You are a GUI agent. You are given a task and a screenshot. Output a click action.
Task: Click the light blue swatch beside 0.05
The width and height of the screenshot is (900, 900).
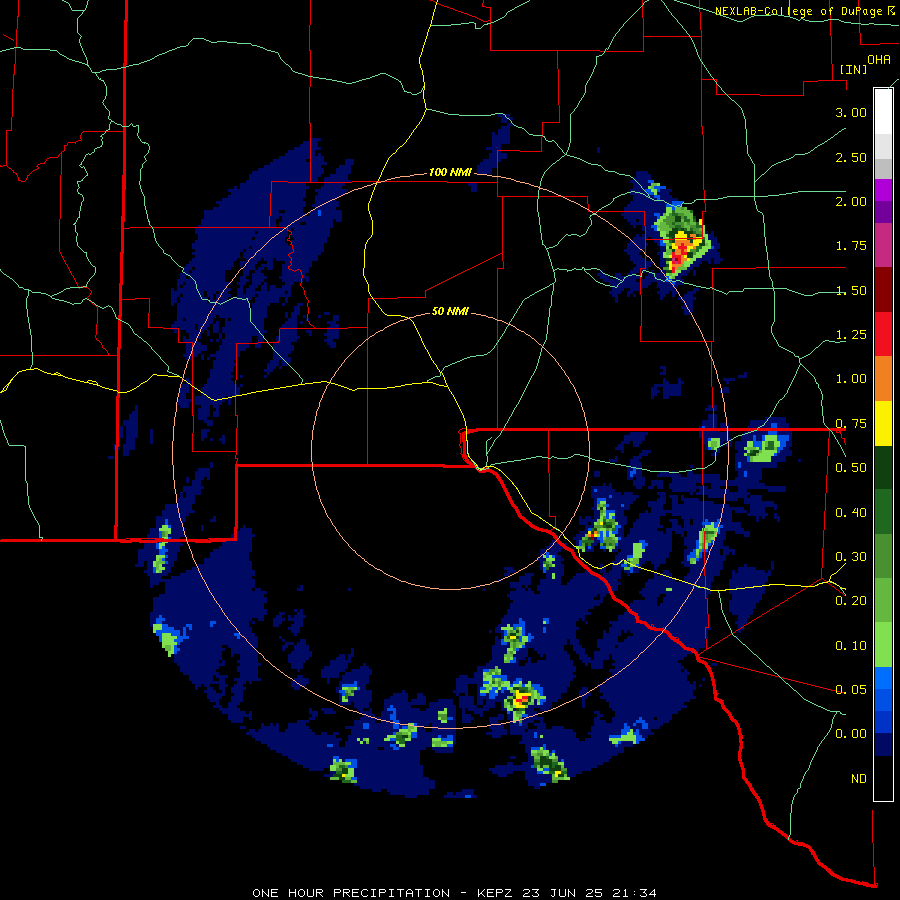click(x=883, y=678)
